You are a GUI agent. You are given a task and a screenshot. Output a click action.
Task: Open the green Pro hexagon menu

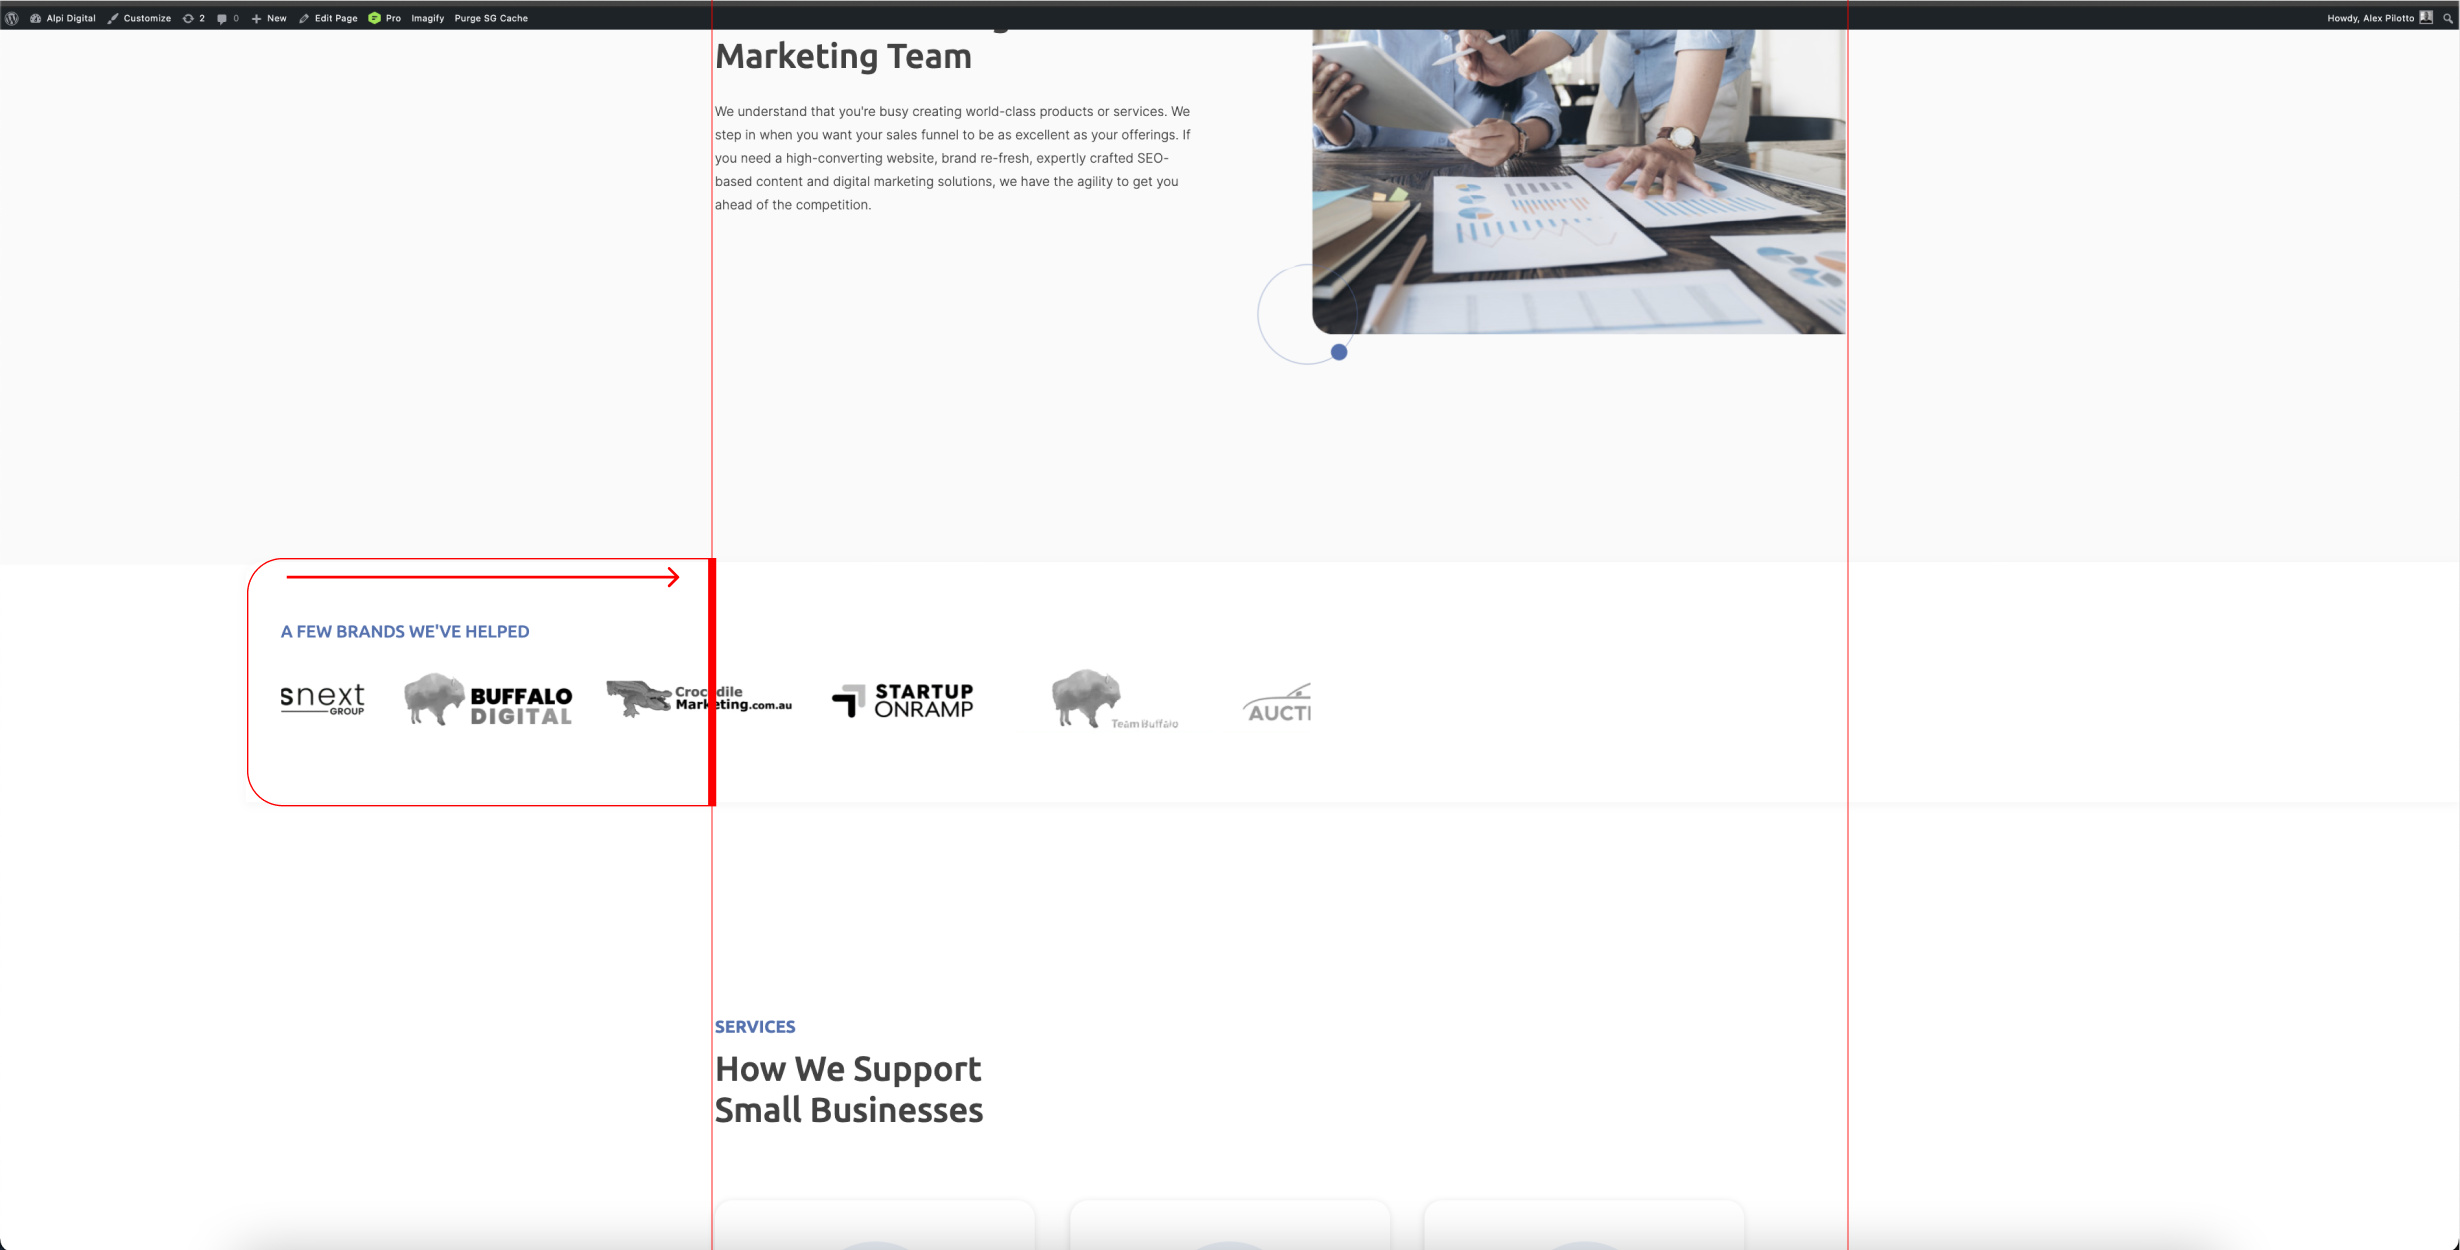pos(385,18)
